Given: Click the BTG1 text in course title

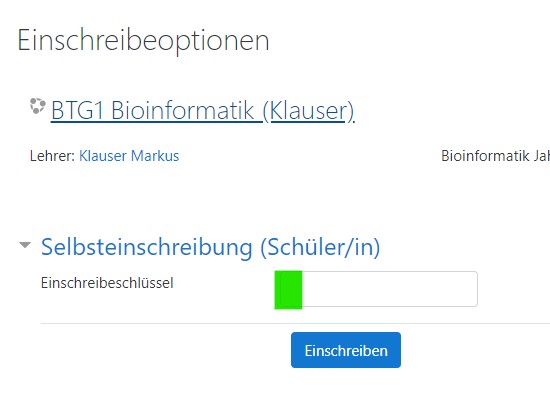Looking at the screenshot, I should click(78, 111).
